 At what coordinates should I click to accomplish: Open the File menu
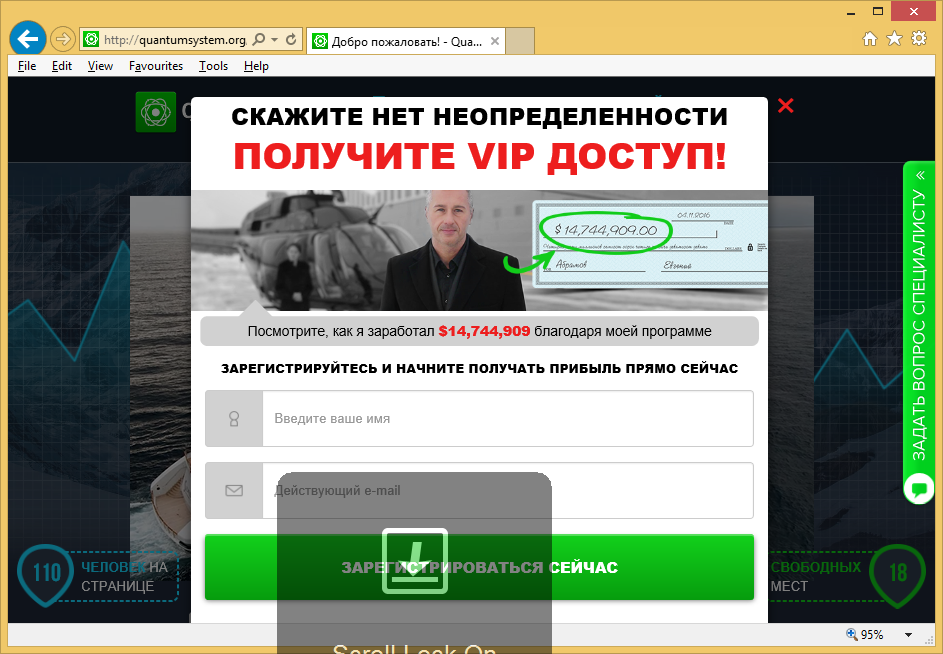[x=27, y=66]
